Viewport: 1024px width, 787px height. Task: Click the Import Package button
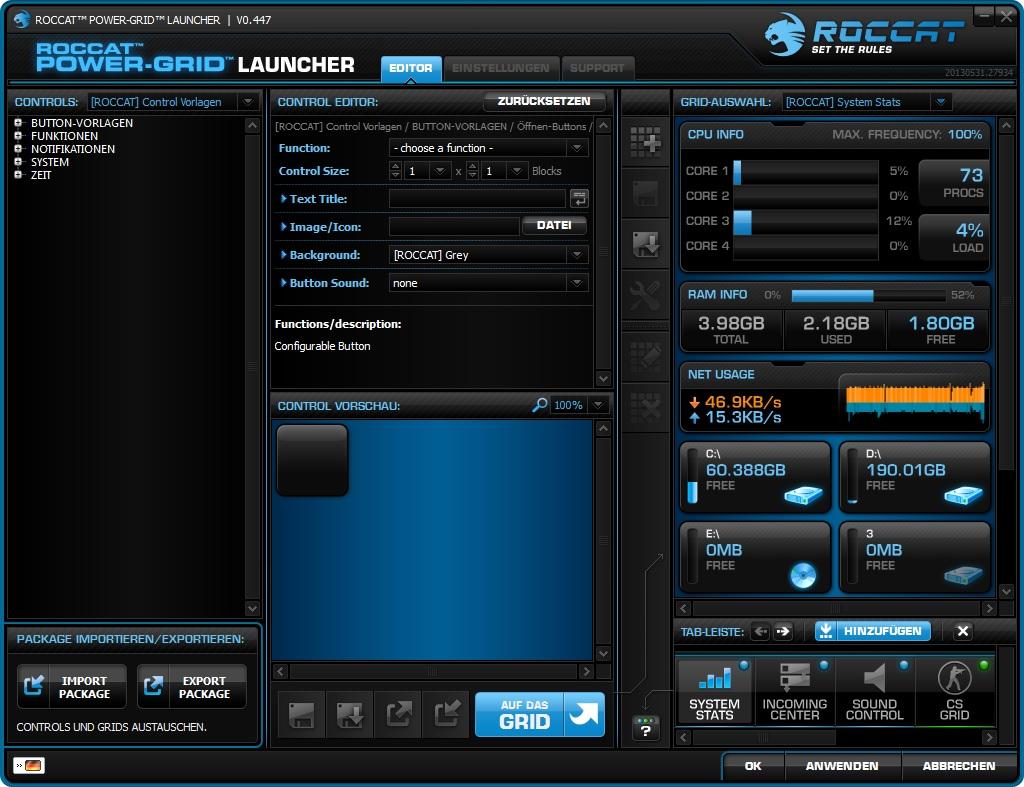click(x=72, y=687)
